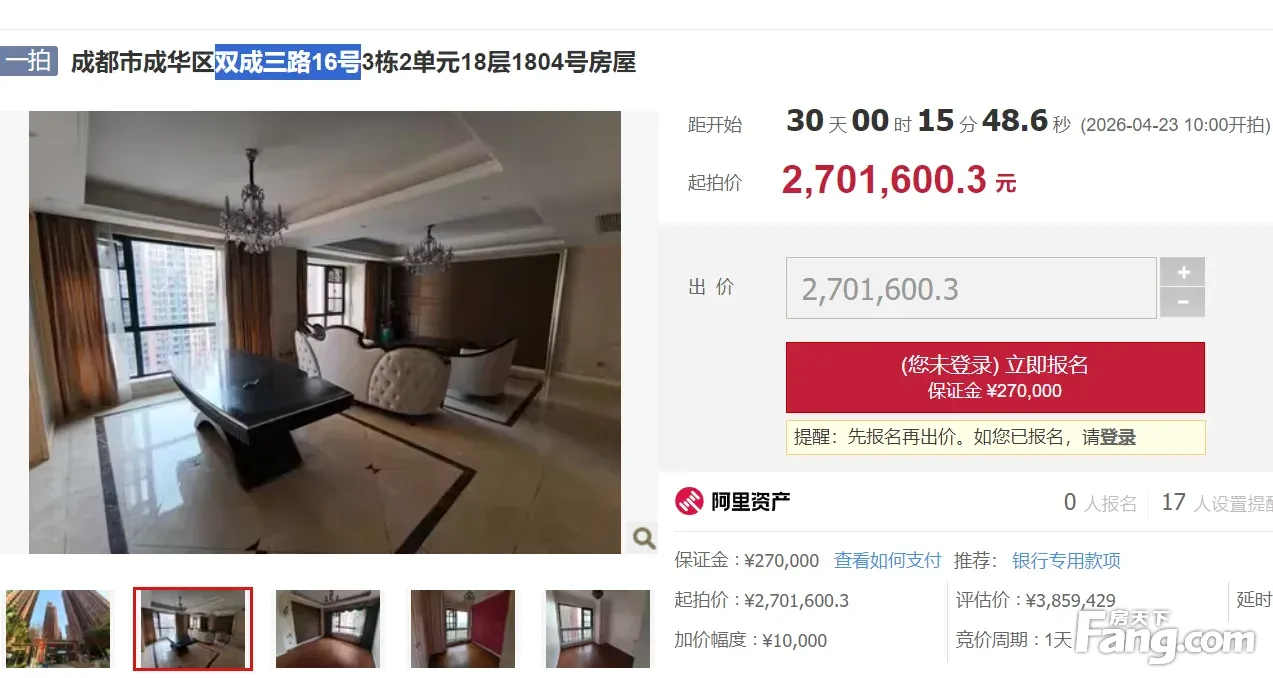Select the third room thumbnail
Screen dimensions: 1273x678
[x=328, y=629]
